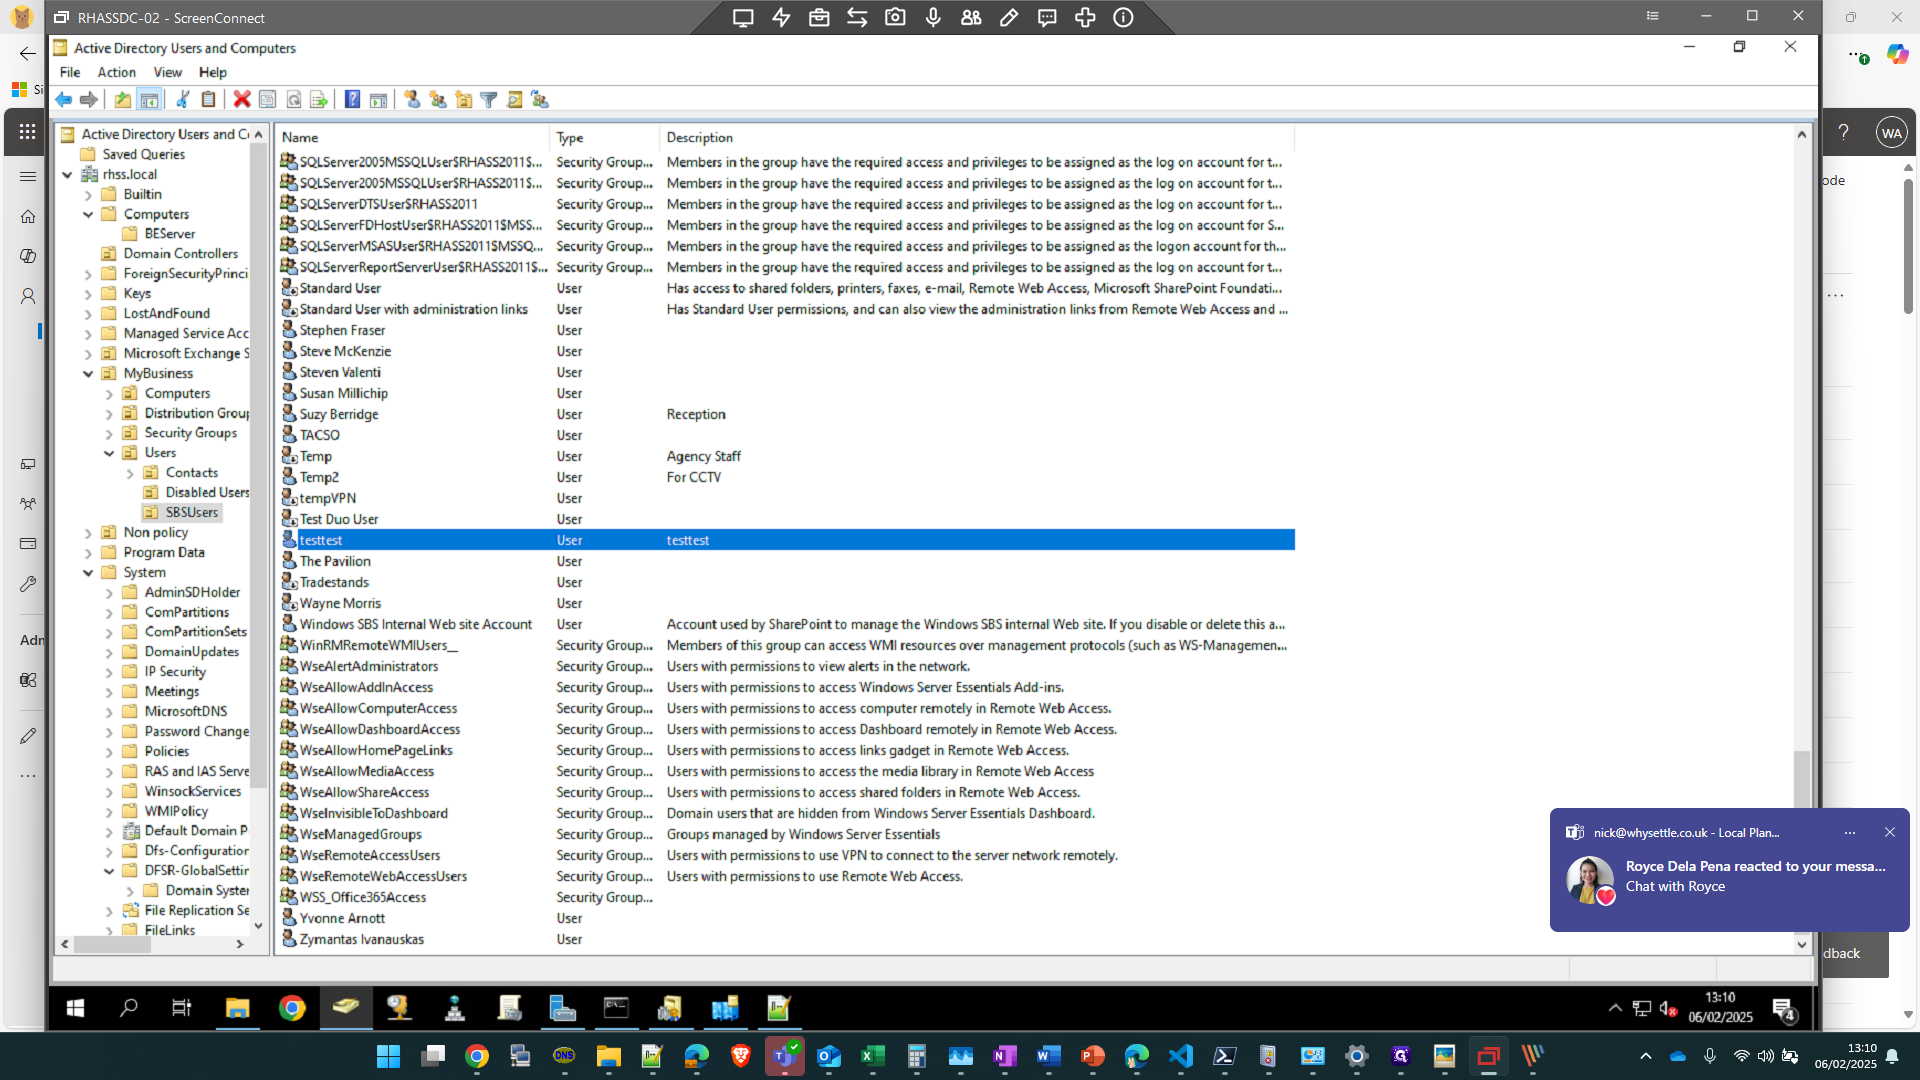Image resolution: width=1920 pixels, height=1080 pixels.
Task: Click ScreenConnect lightning Essentials icon
Action: click(x=781, y=17)
